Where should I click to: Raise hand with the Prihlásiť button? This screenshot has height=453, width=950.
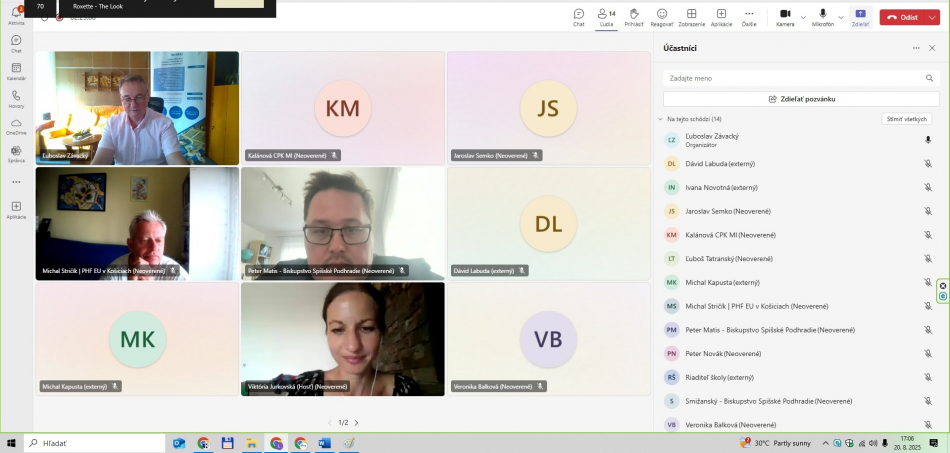(634, 17)
